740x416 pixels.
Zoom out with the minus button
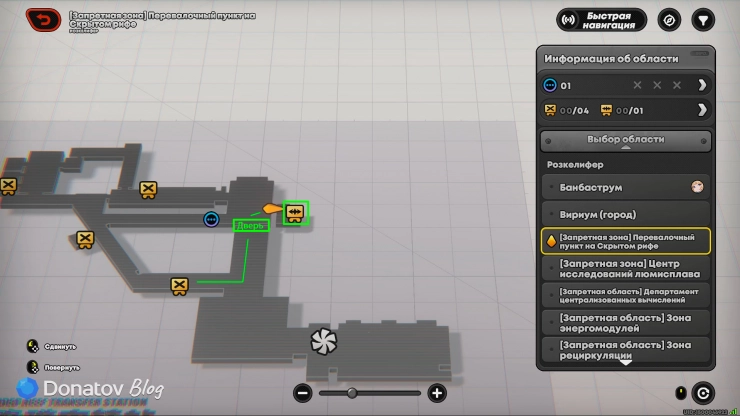(x=303, y=393)
